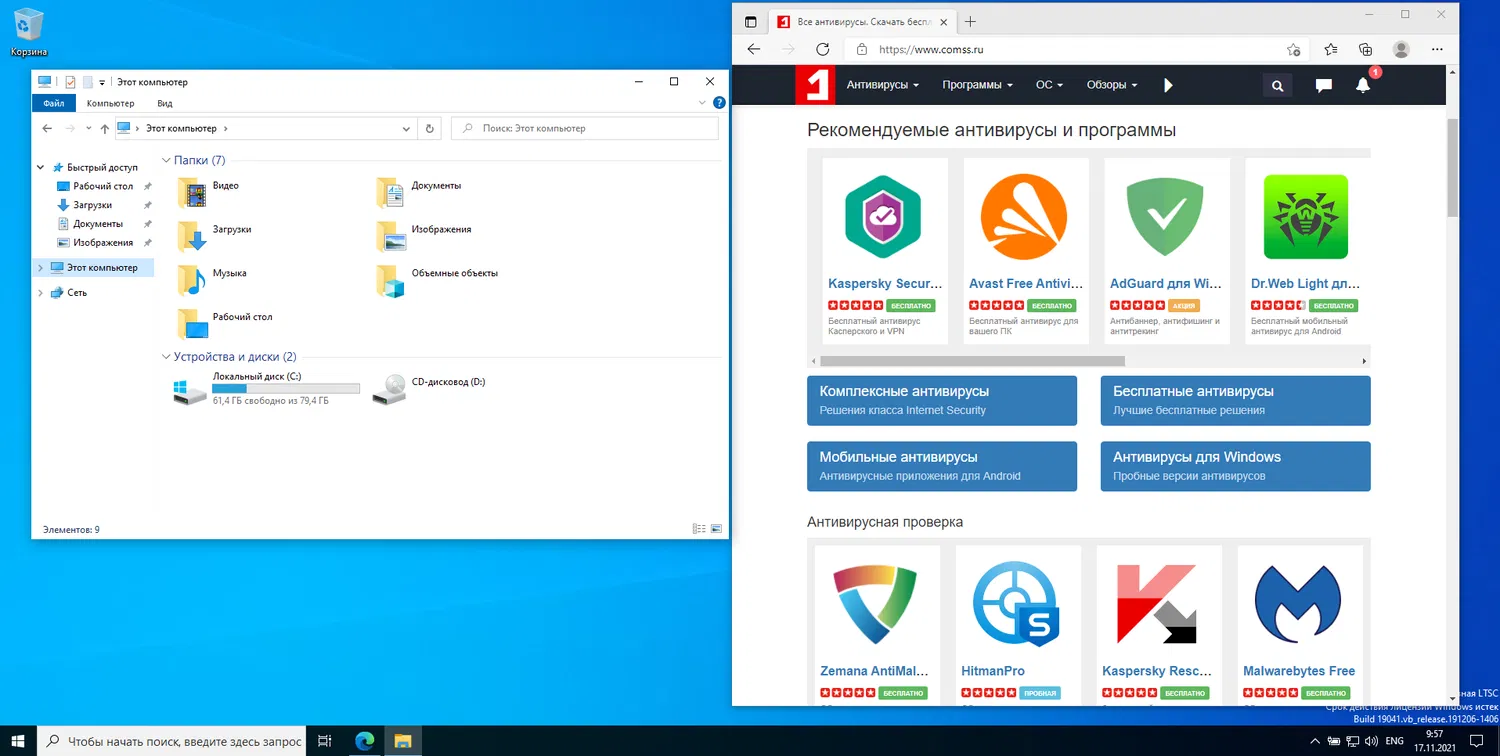Open the Edge Favorites list icon
1500x756 pixels.
(1330, 49)
